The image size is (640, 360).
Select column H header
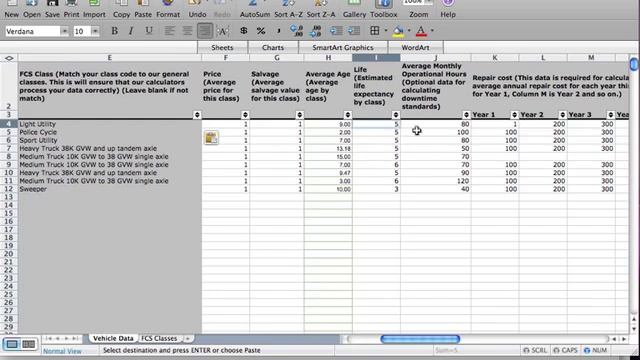click(x=328, y=58)
